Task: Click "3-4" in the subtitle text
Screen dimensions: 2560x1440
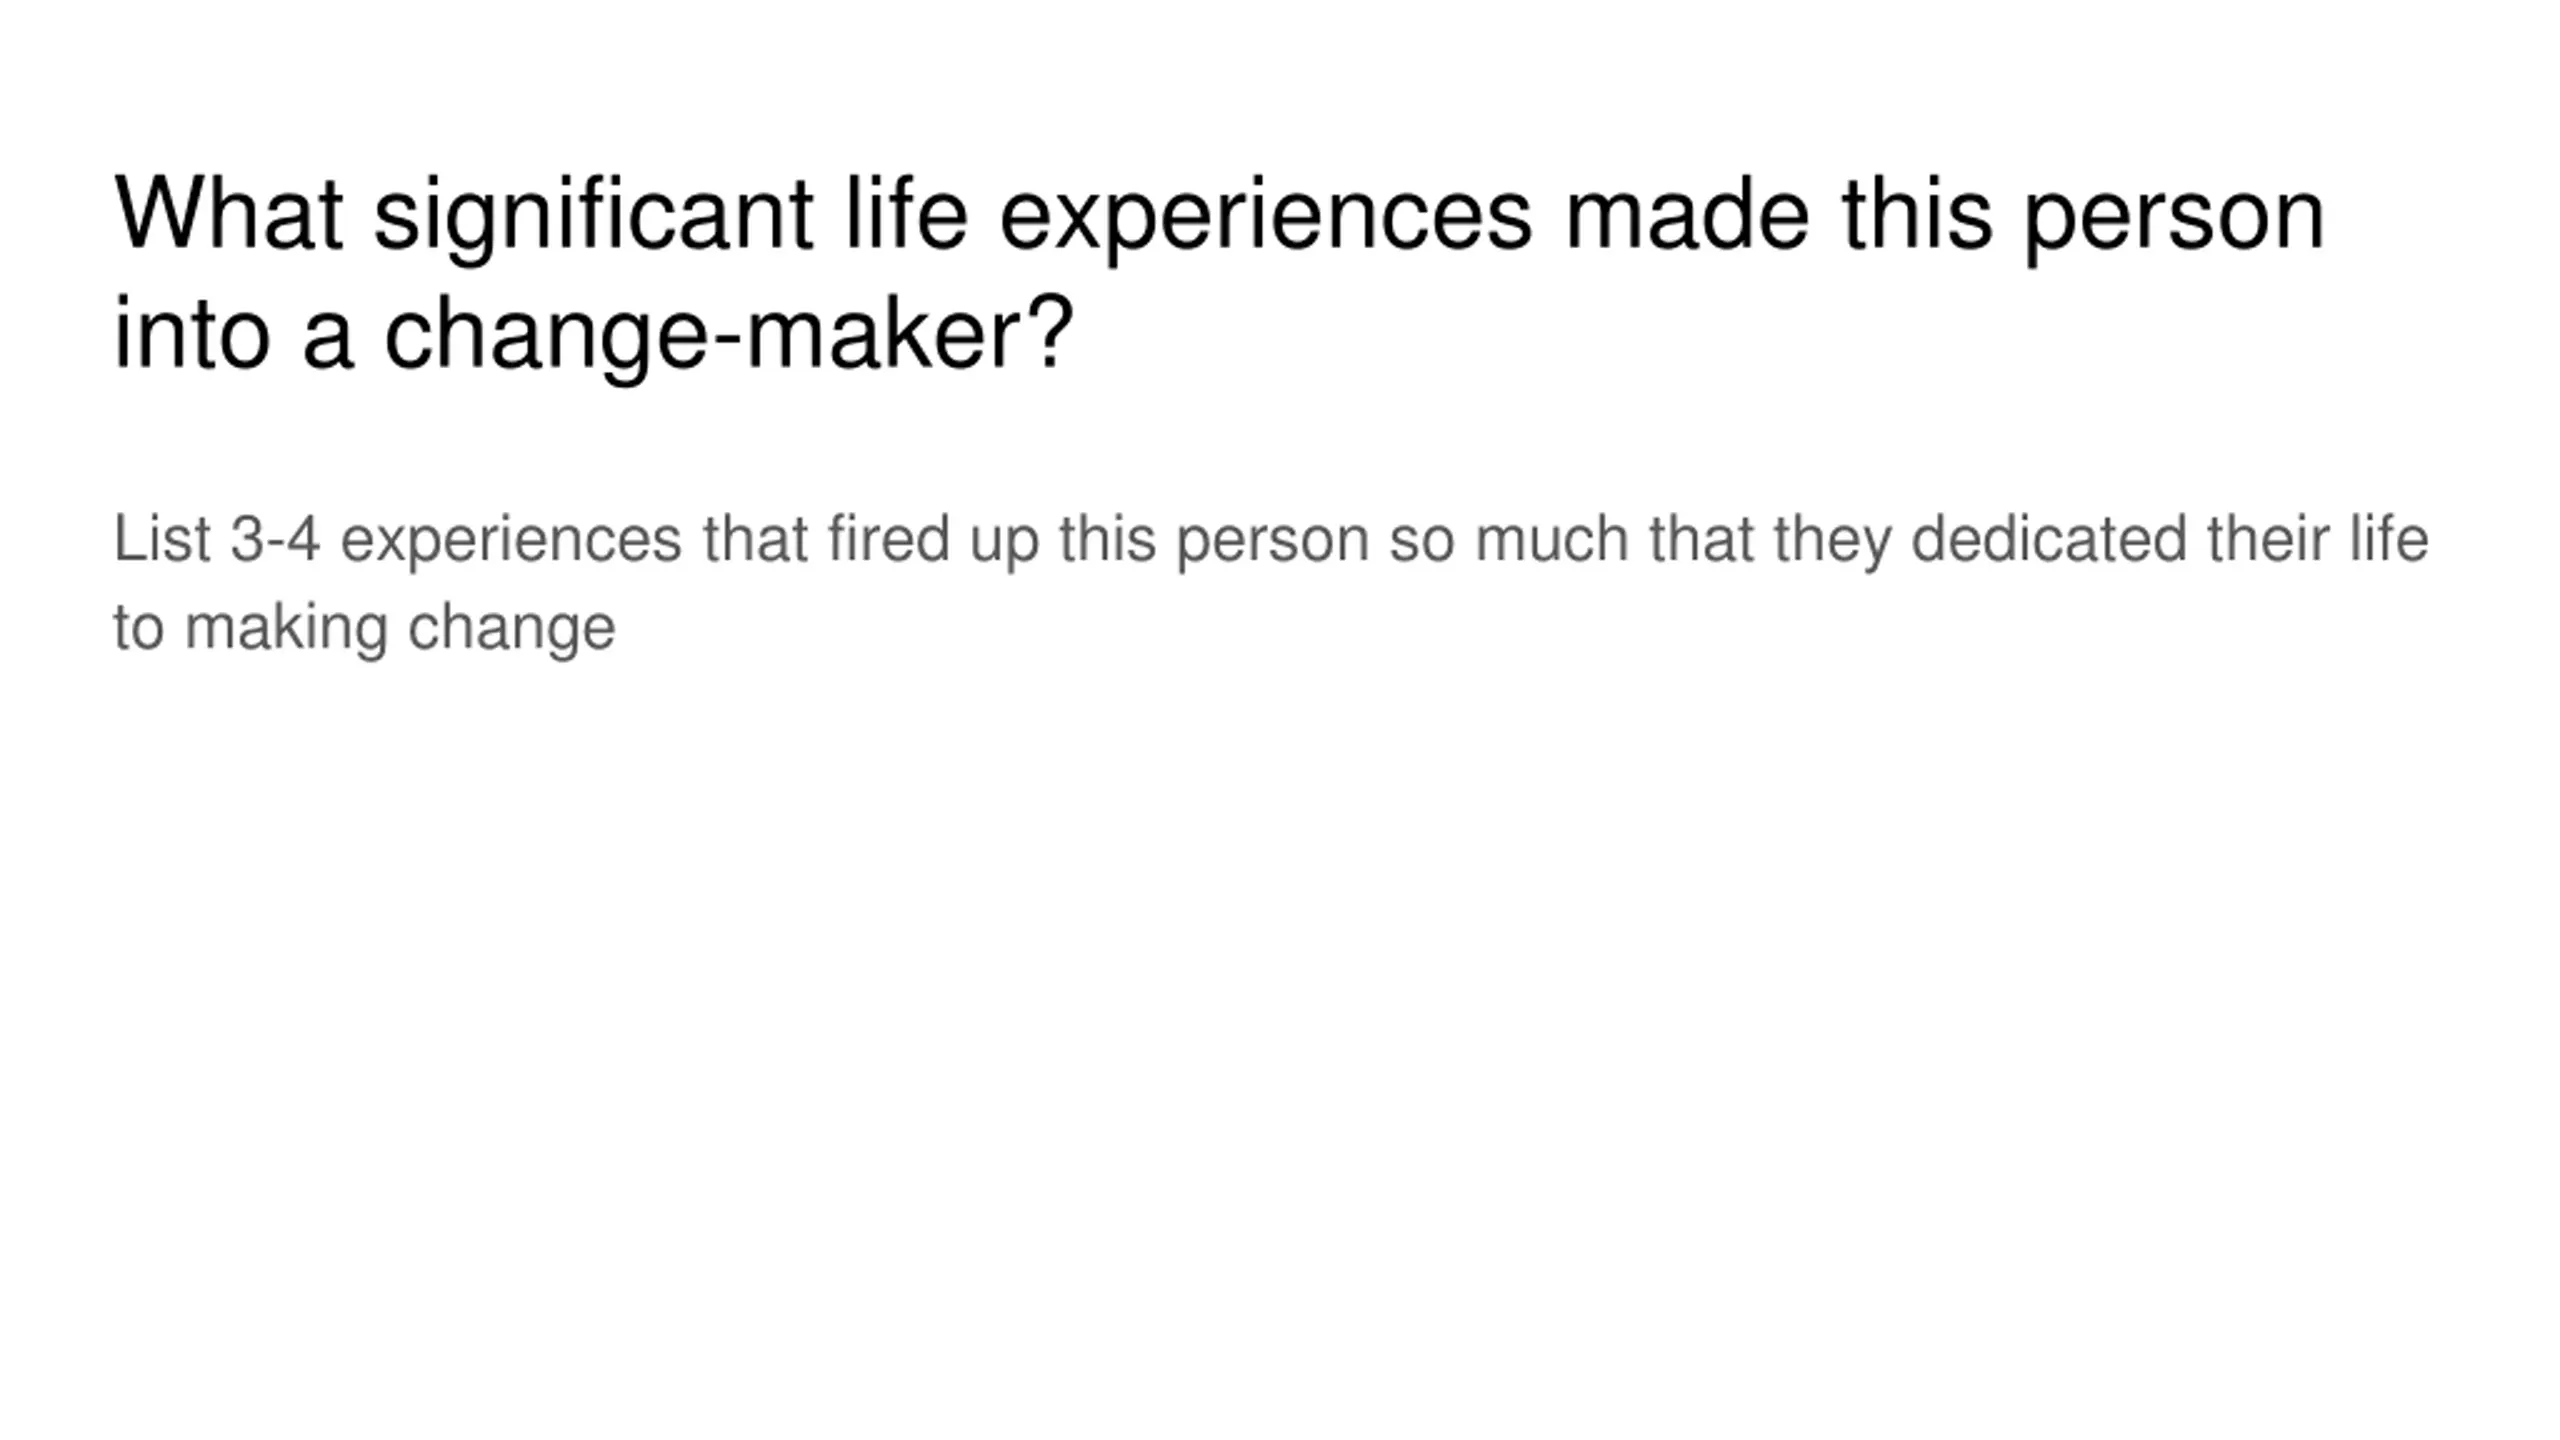Action: tap(275, 540)
